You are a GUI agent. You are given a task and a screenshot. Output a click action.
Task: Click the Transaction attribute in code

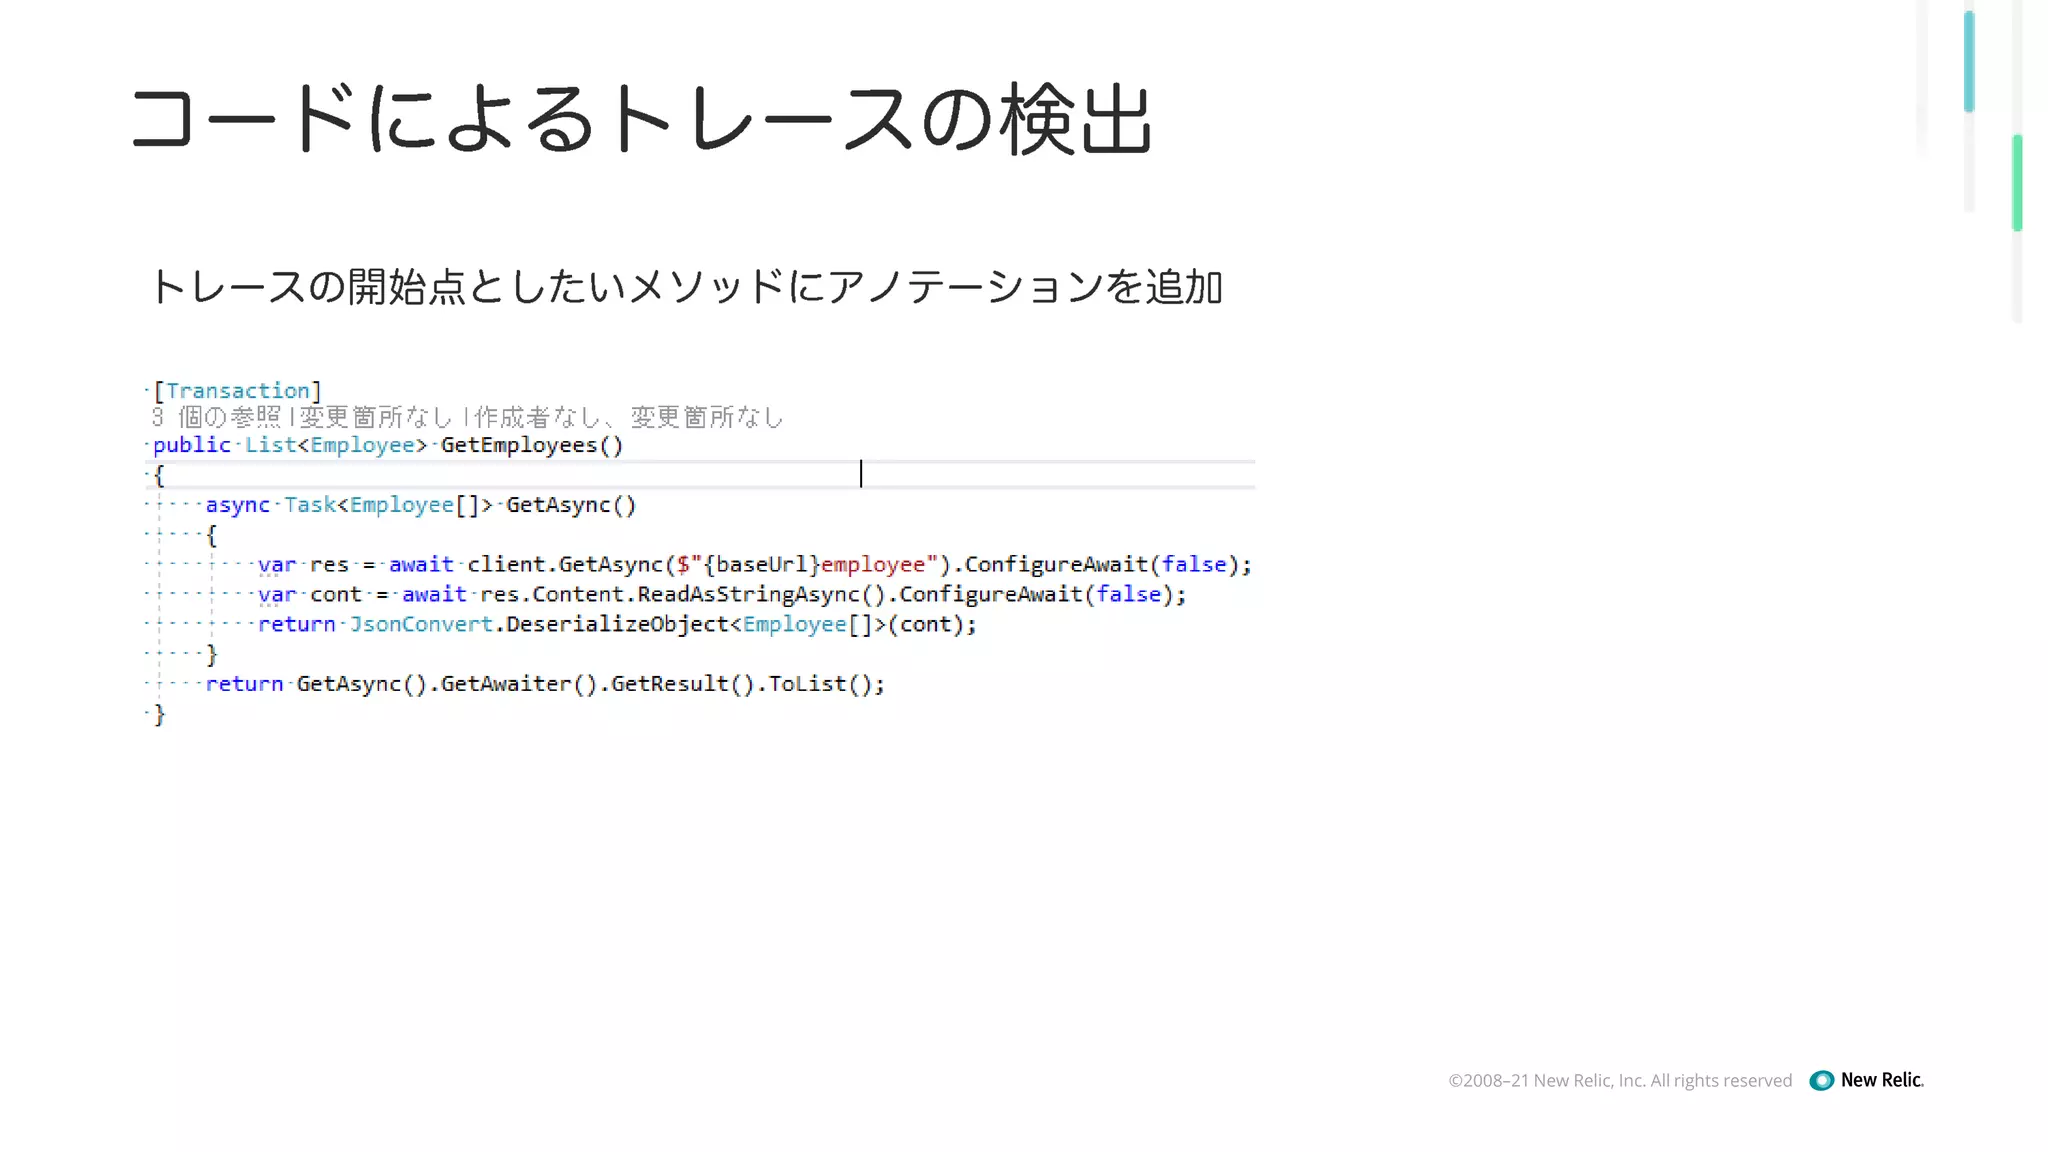[237, 391]
